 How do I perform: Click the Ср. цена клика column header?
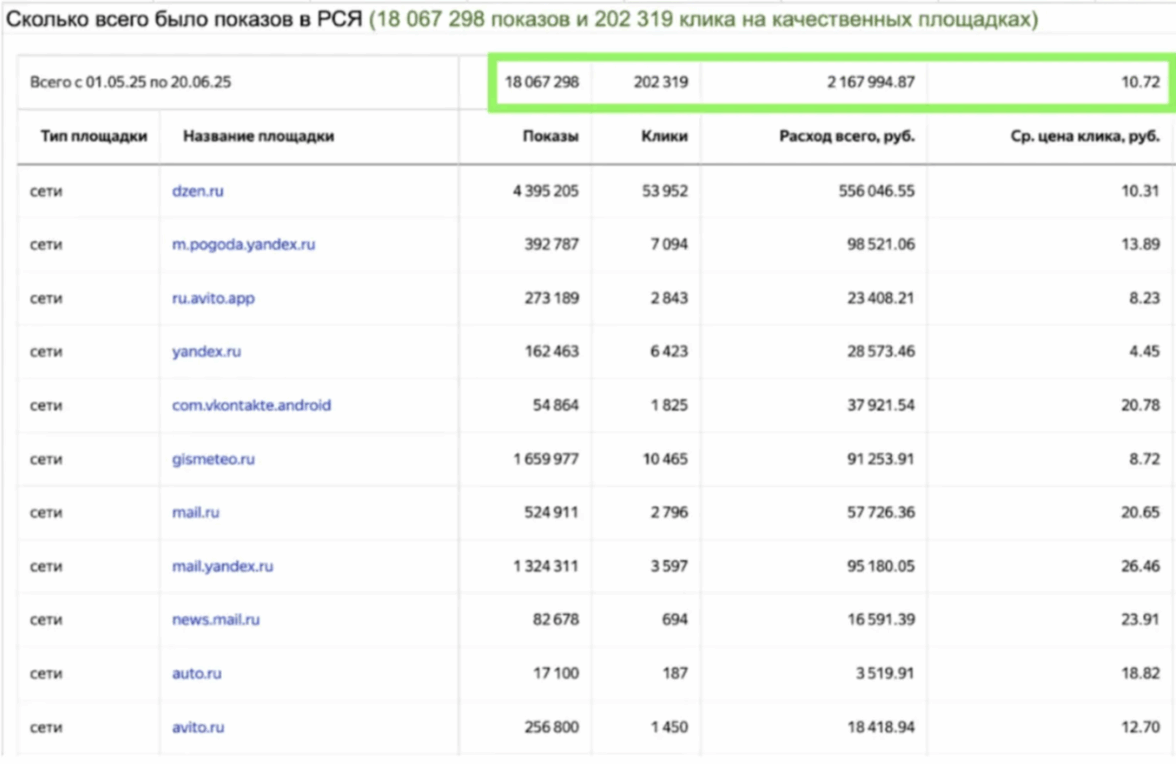pos(1085,137)
